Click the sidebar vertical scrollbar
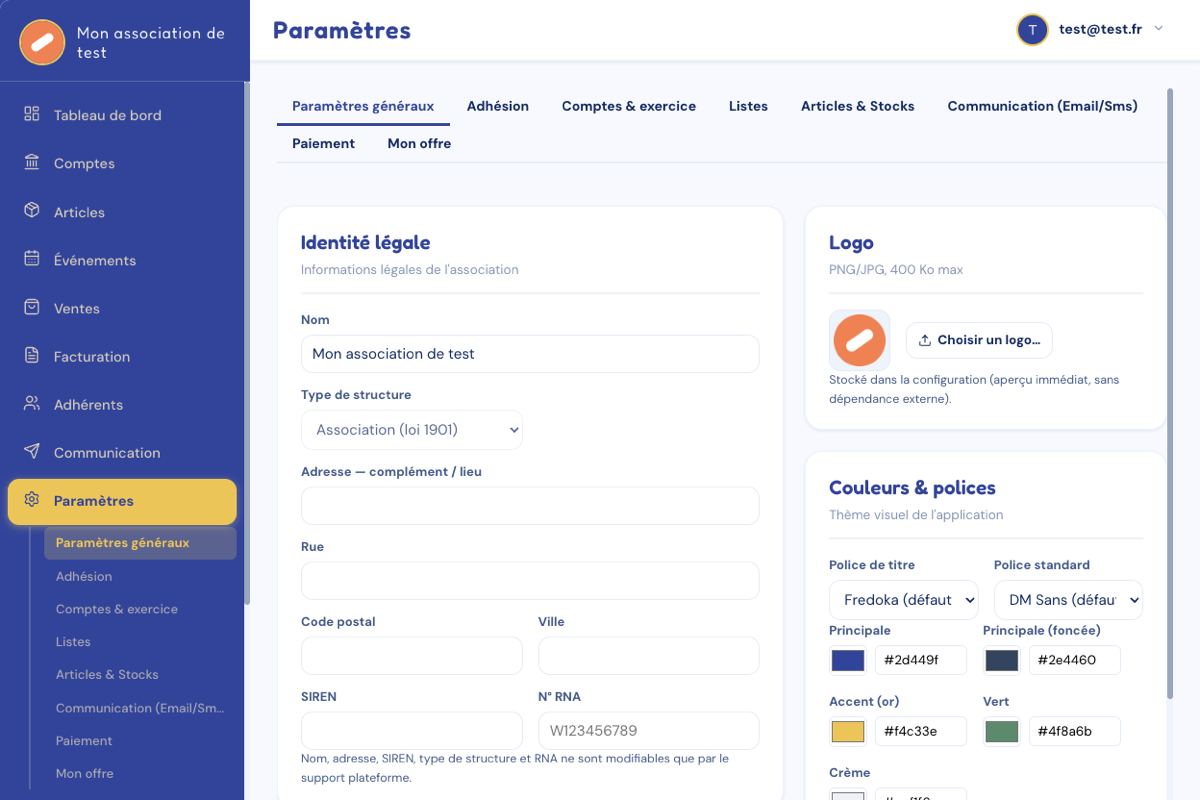The width and height of the screenshot is (1200, 800). tap(247, 343)
